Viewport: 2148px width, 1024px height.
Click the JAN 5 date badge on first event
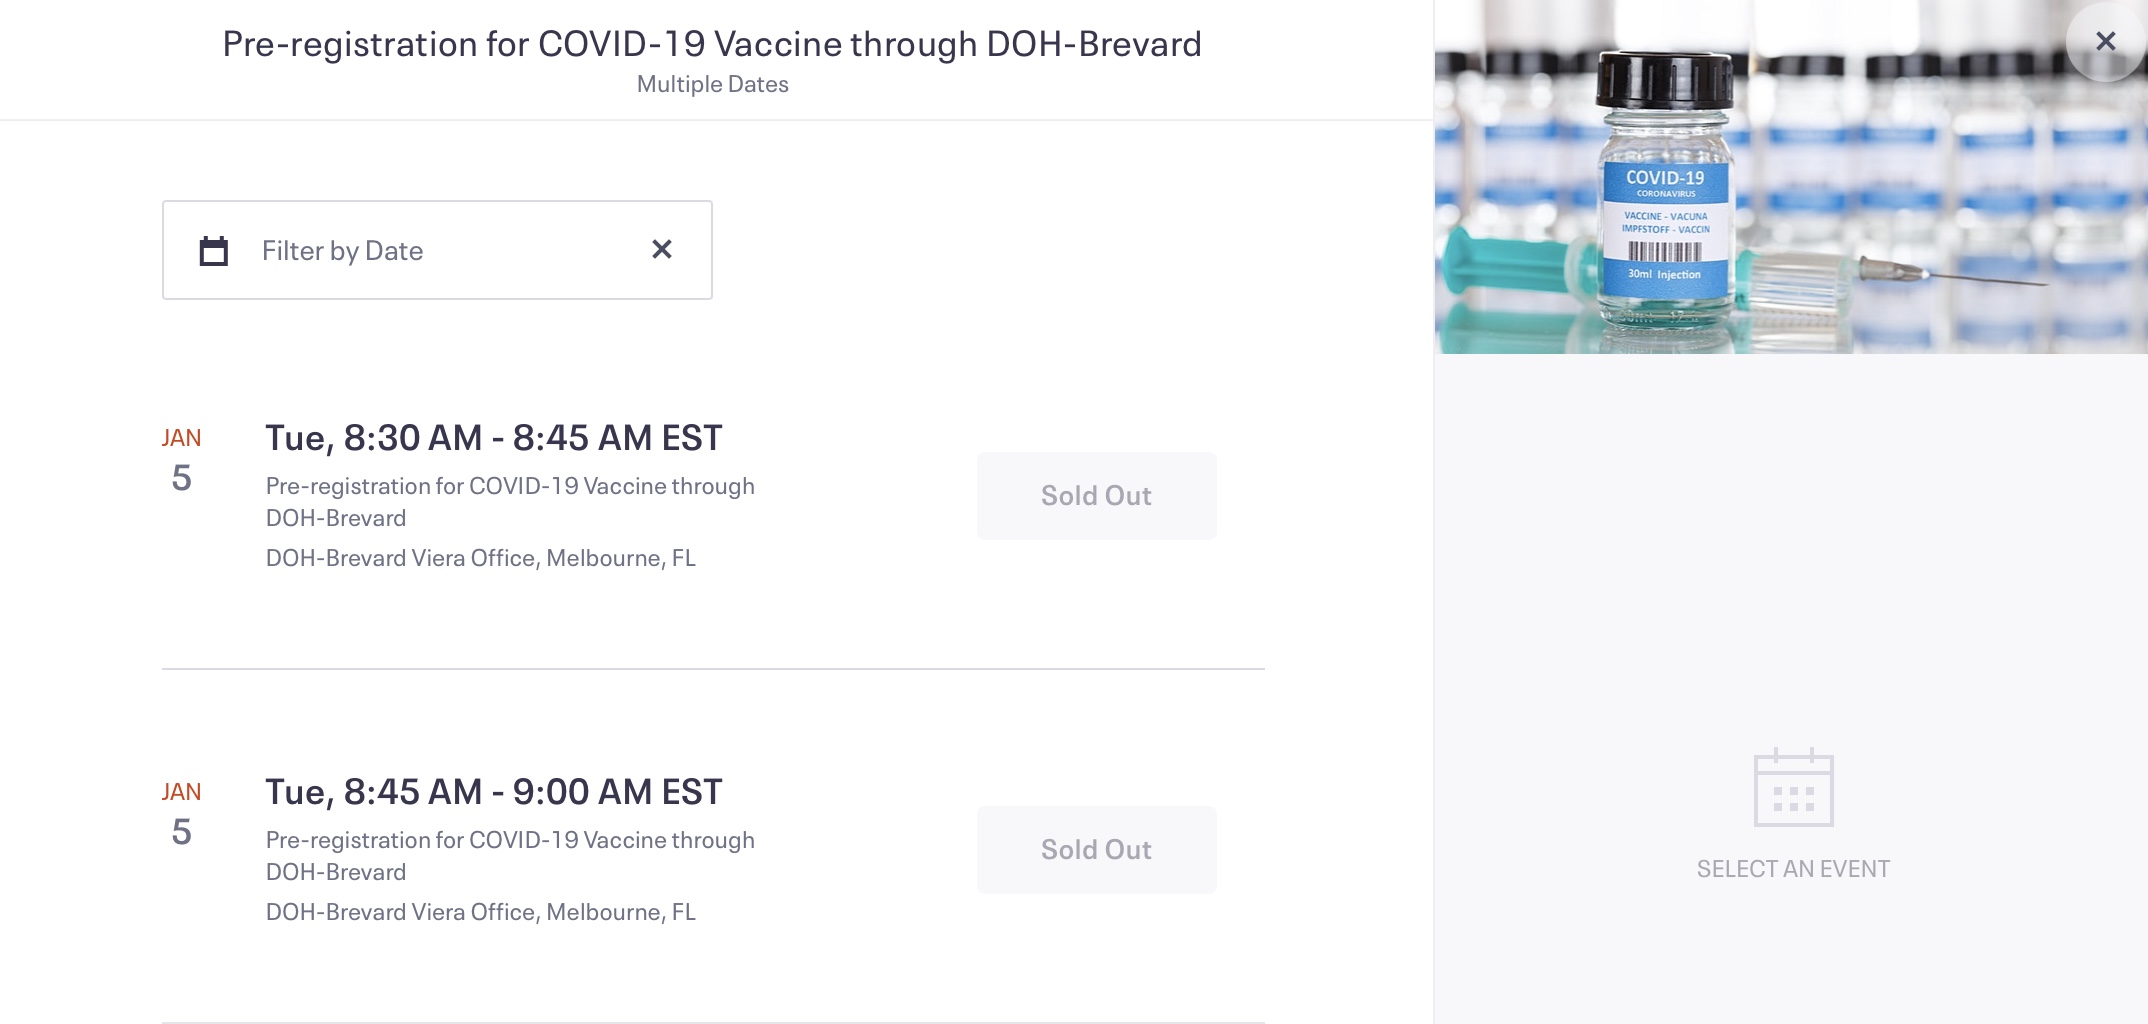[181, 457]
